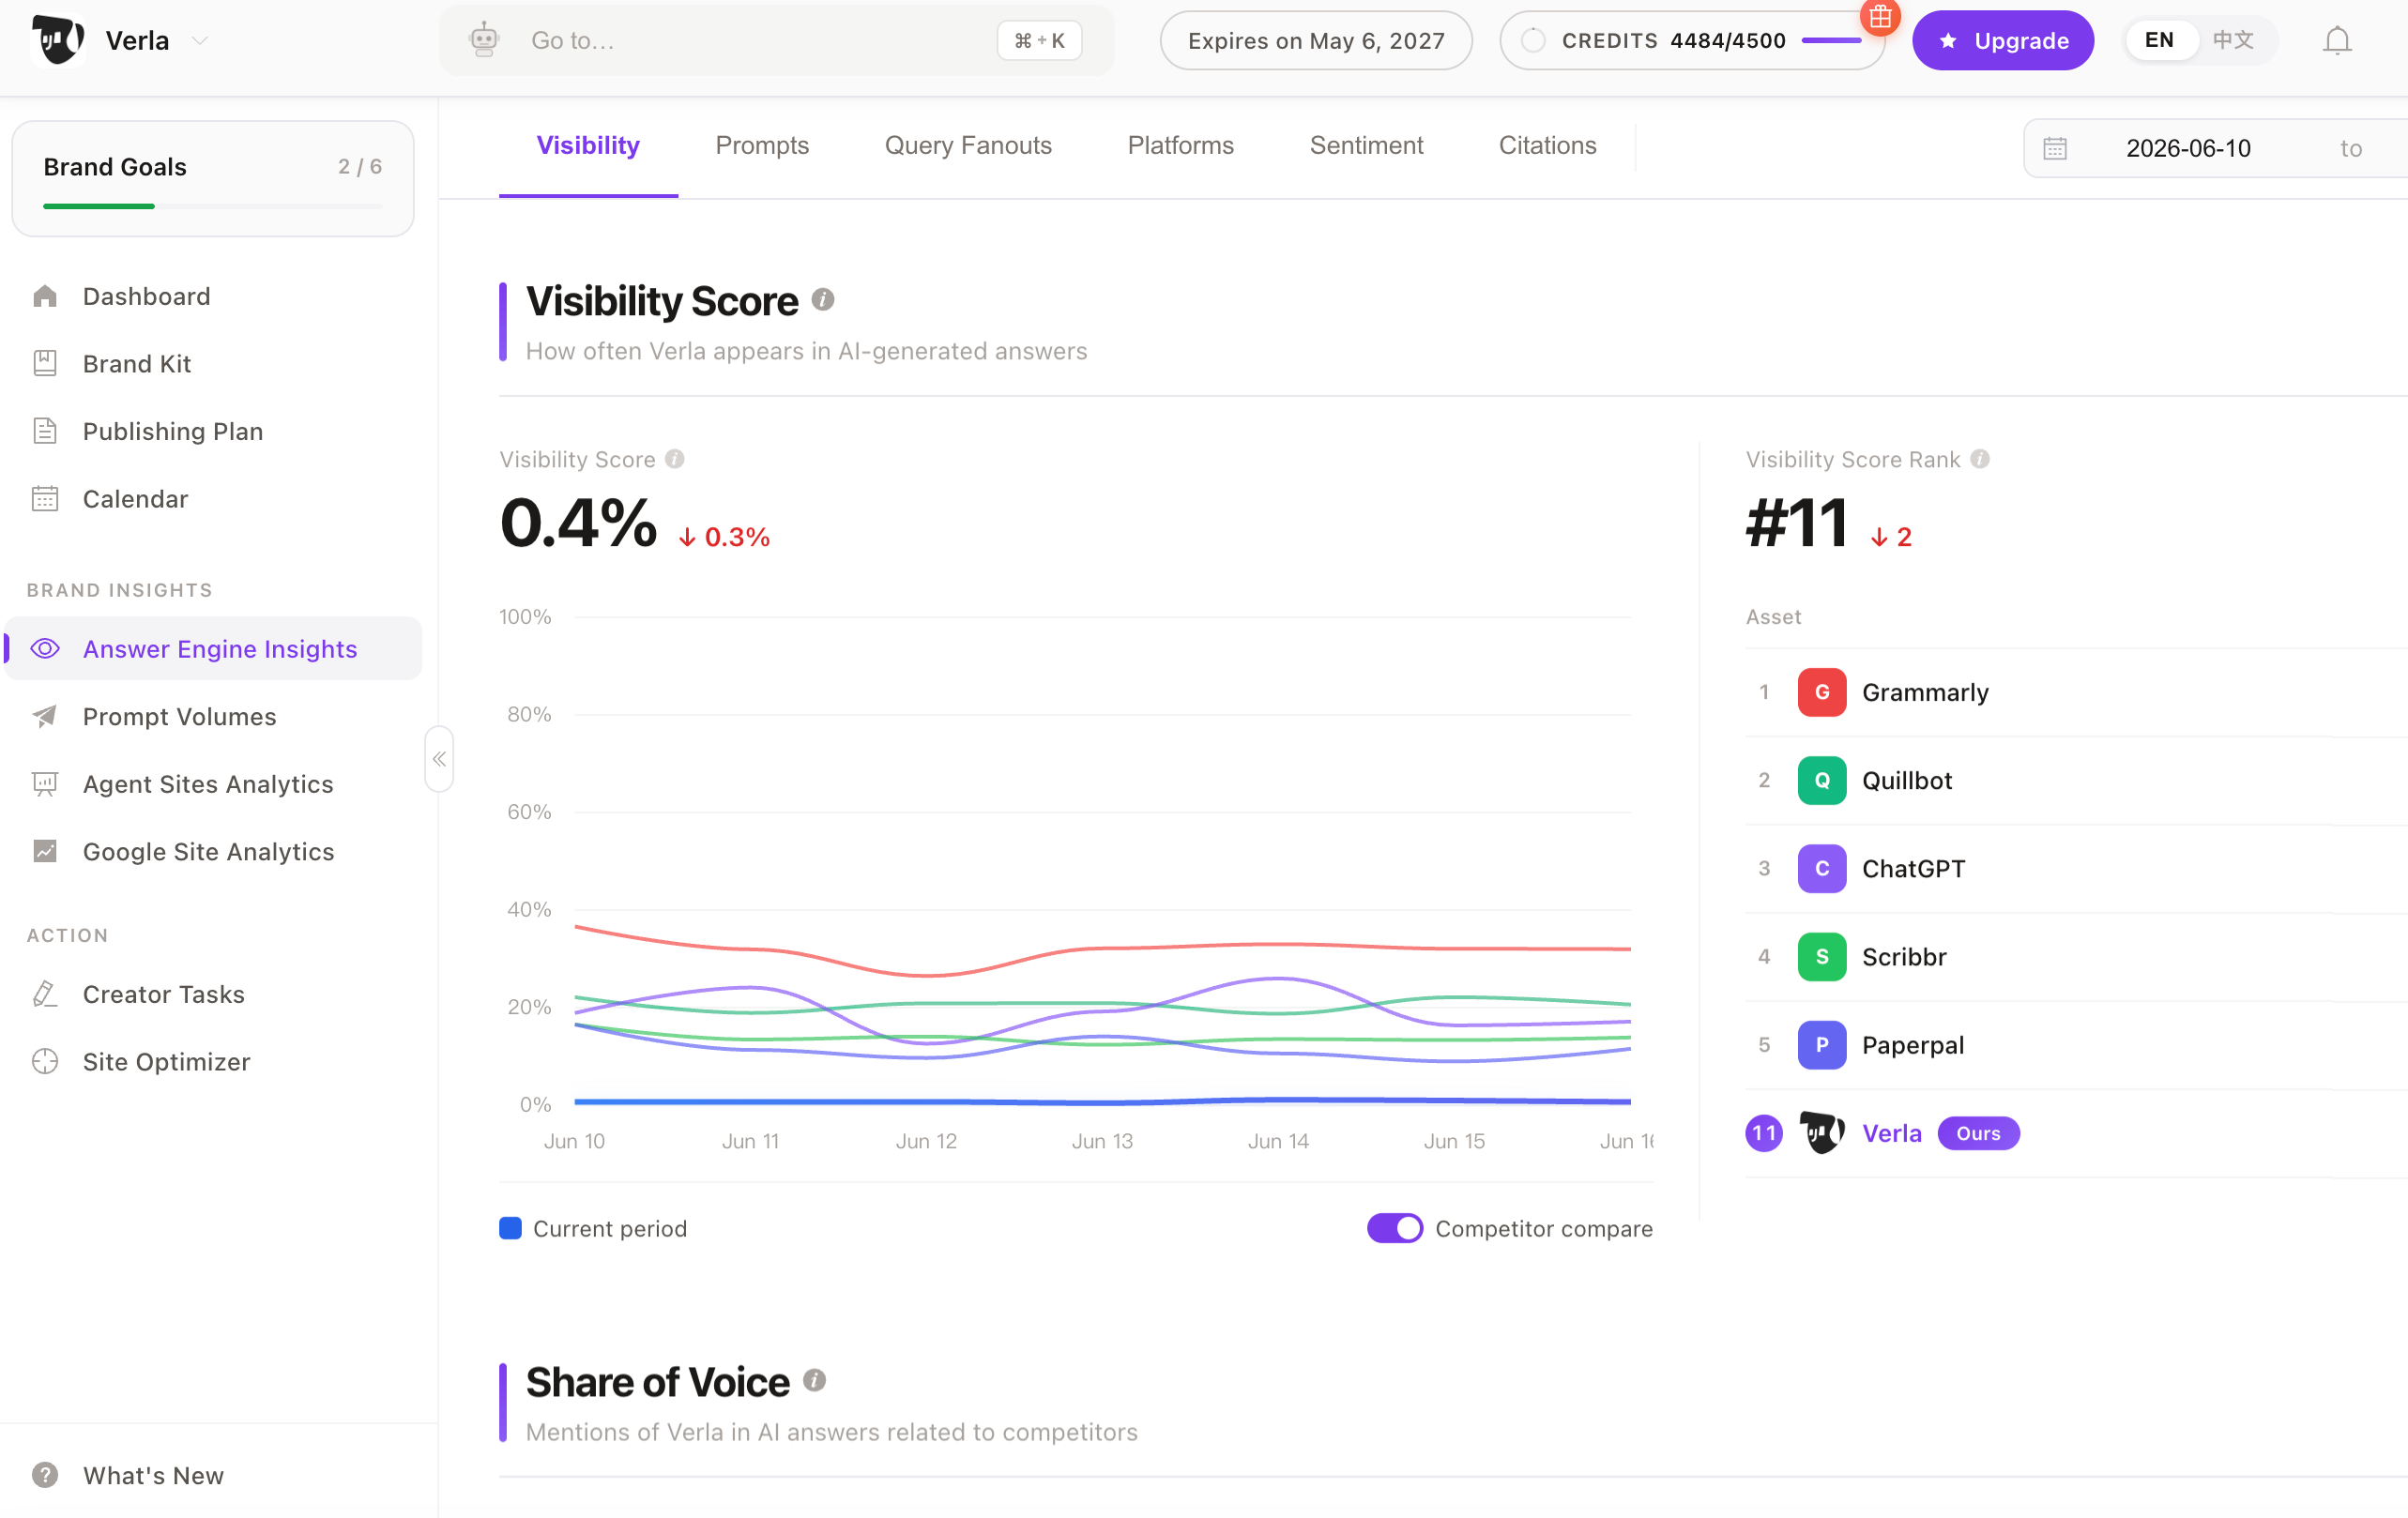Click the Verla avatar in the rank list

click(x=1821, y=1132)
